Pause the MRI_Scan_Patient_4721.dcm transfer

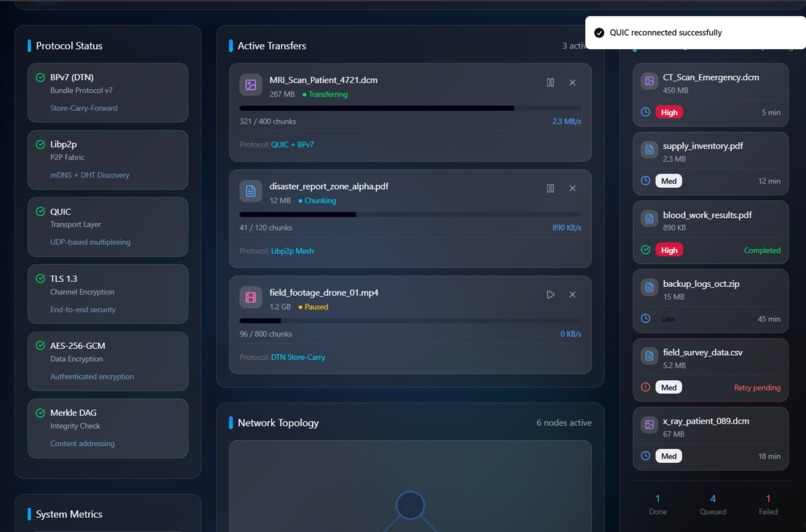click(550, 82)
